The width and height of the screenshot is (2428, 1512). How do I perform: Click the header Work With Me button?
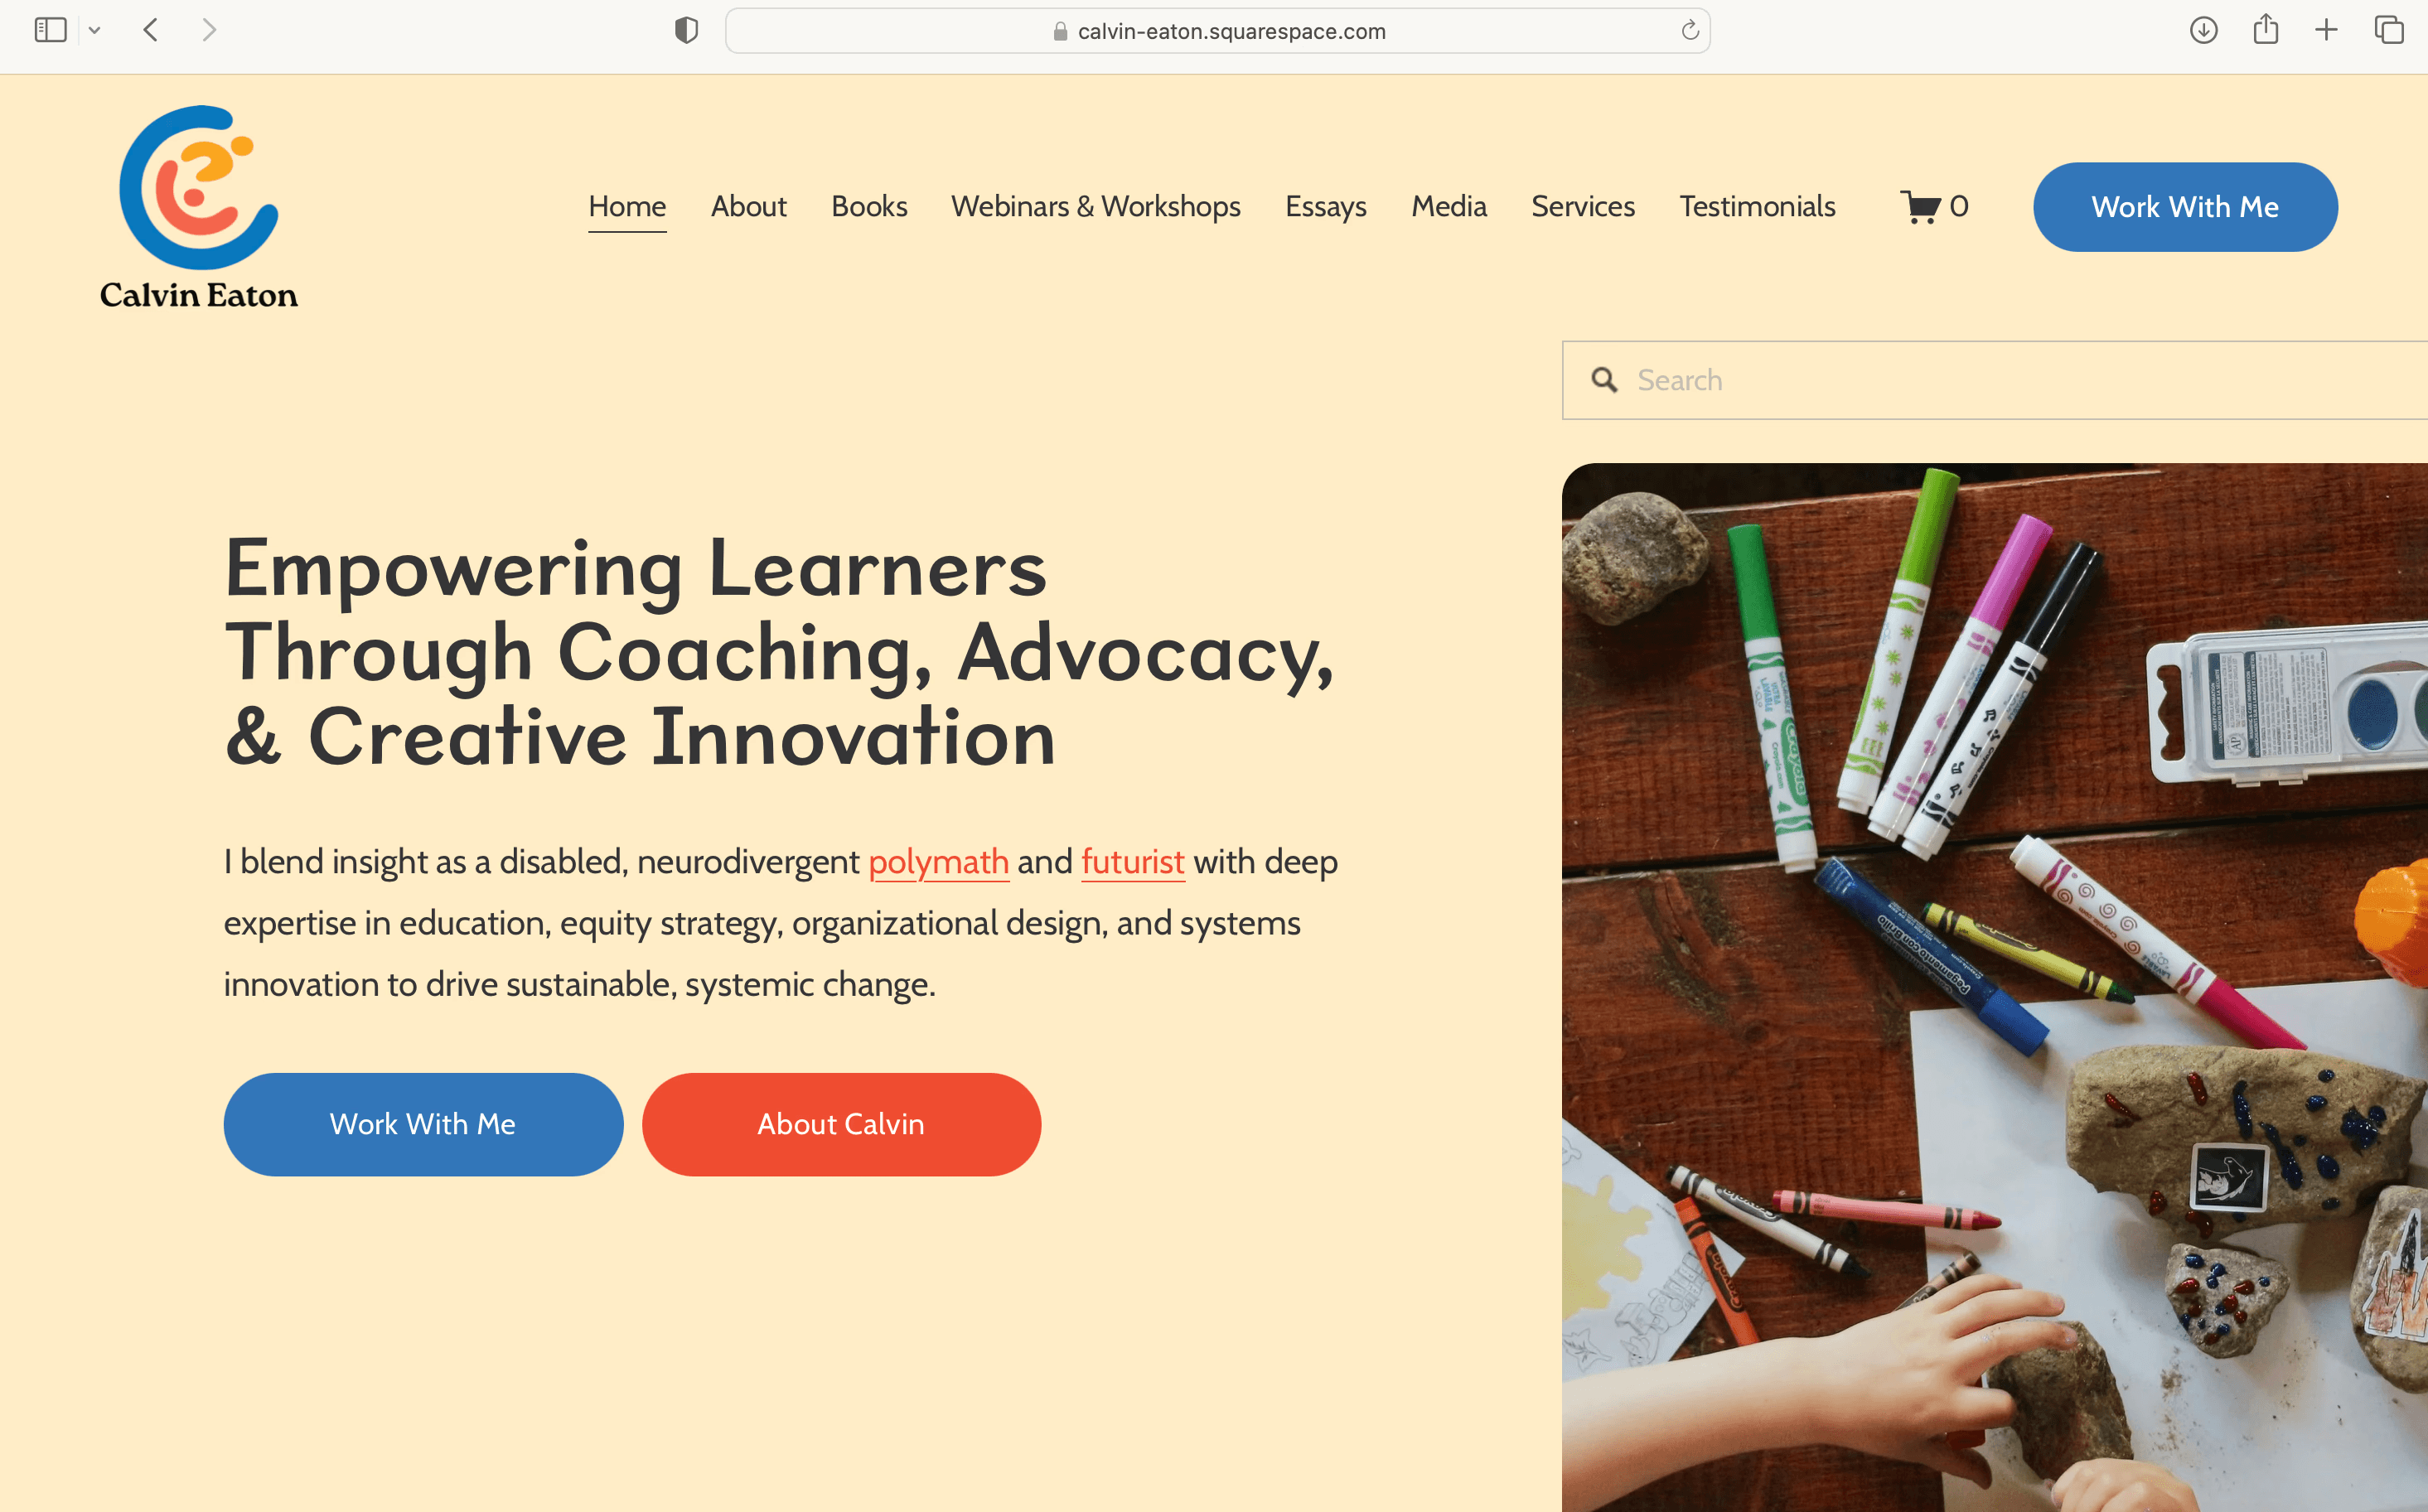coord(2185,207)
